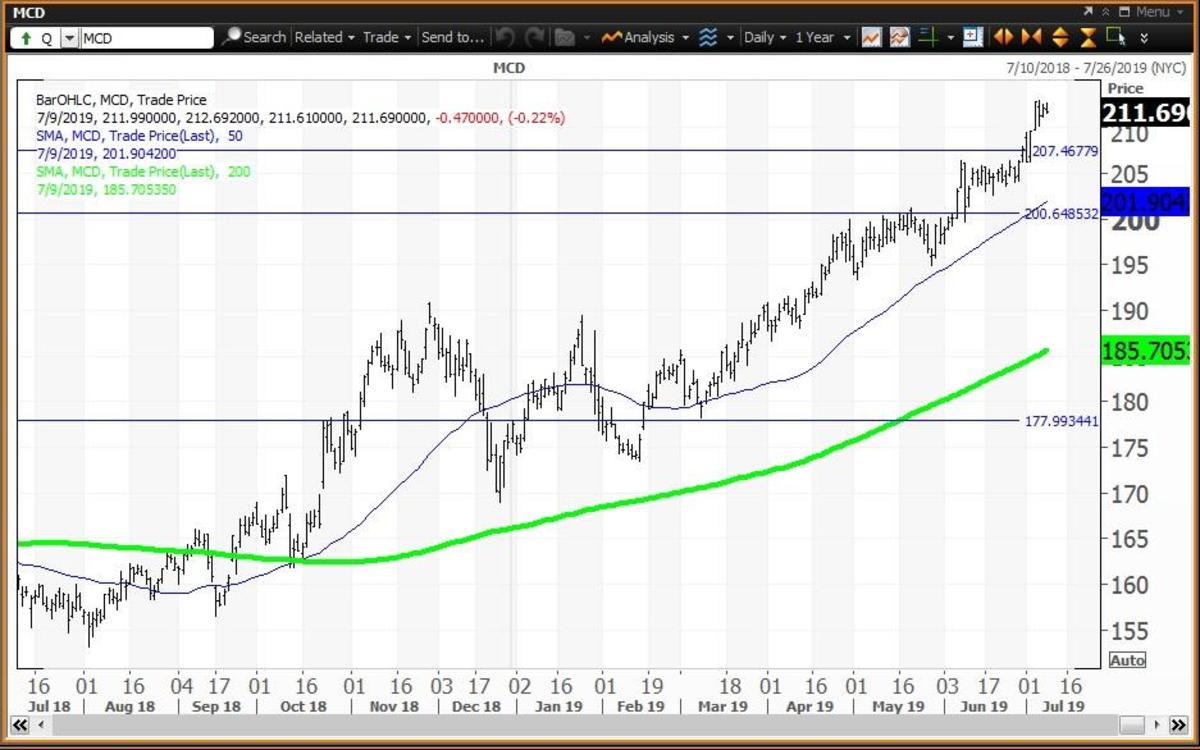Click the redo arrow icon
Viewport: 1200px width, 750px height.
534,37
